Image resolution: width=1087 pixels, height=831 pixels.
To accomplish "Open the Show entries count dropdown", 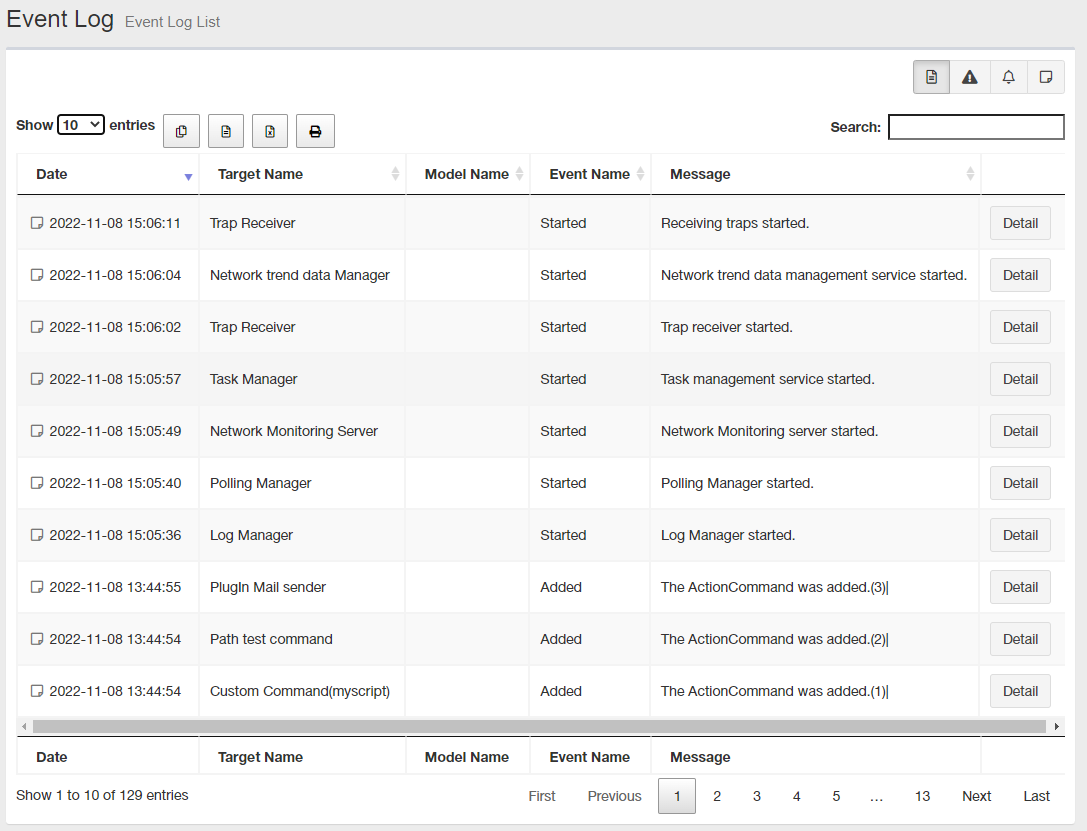I will [x=81, y=125].
